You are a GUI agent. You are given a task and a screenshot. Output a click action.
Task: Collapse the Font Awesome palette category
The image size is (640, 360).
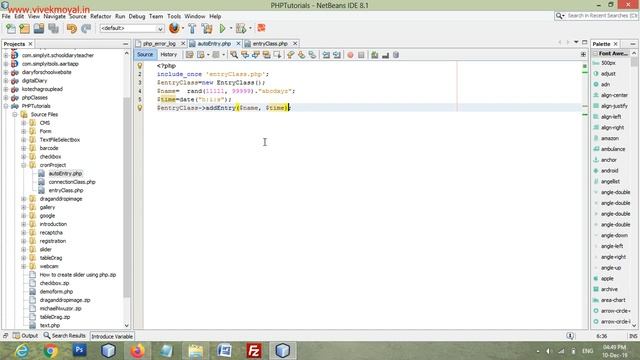(x=595, y=53)
